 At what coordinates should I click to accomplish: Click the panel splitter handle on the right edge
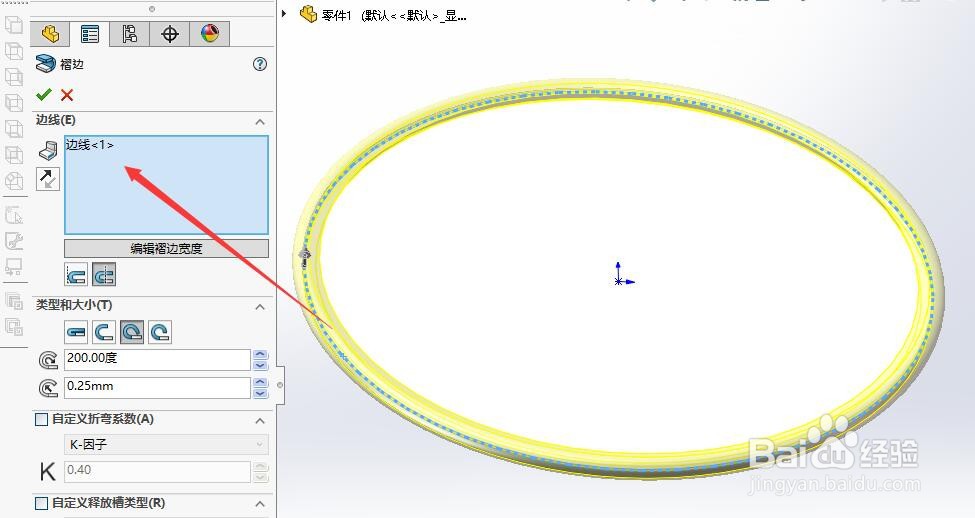[x=280, y=385]
